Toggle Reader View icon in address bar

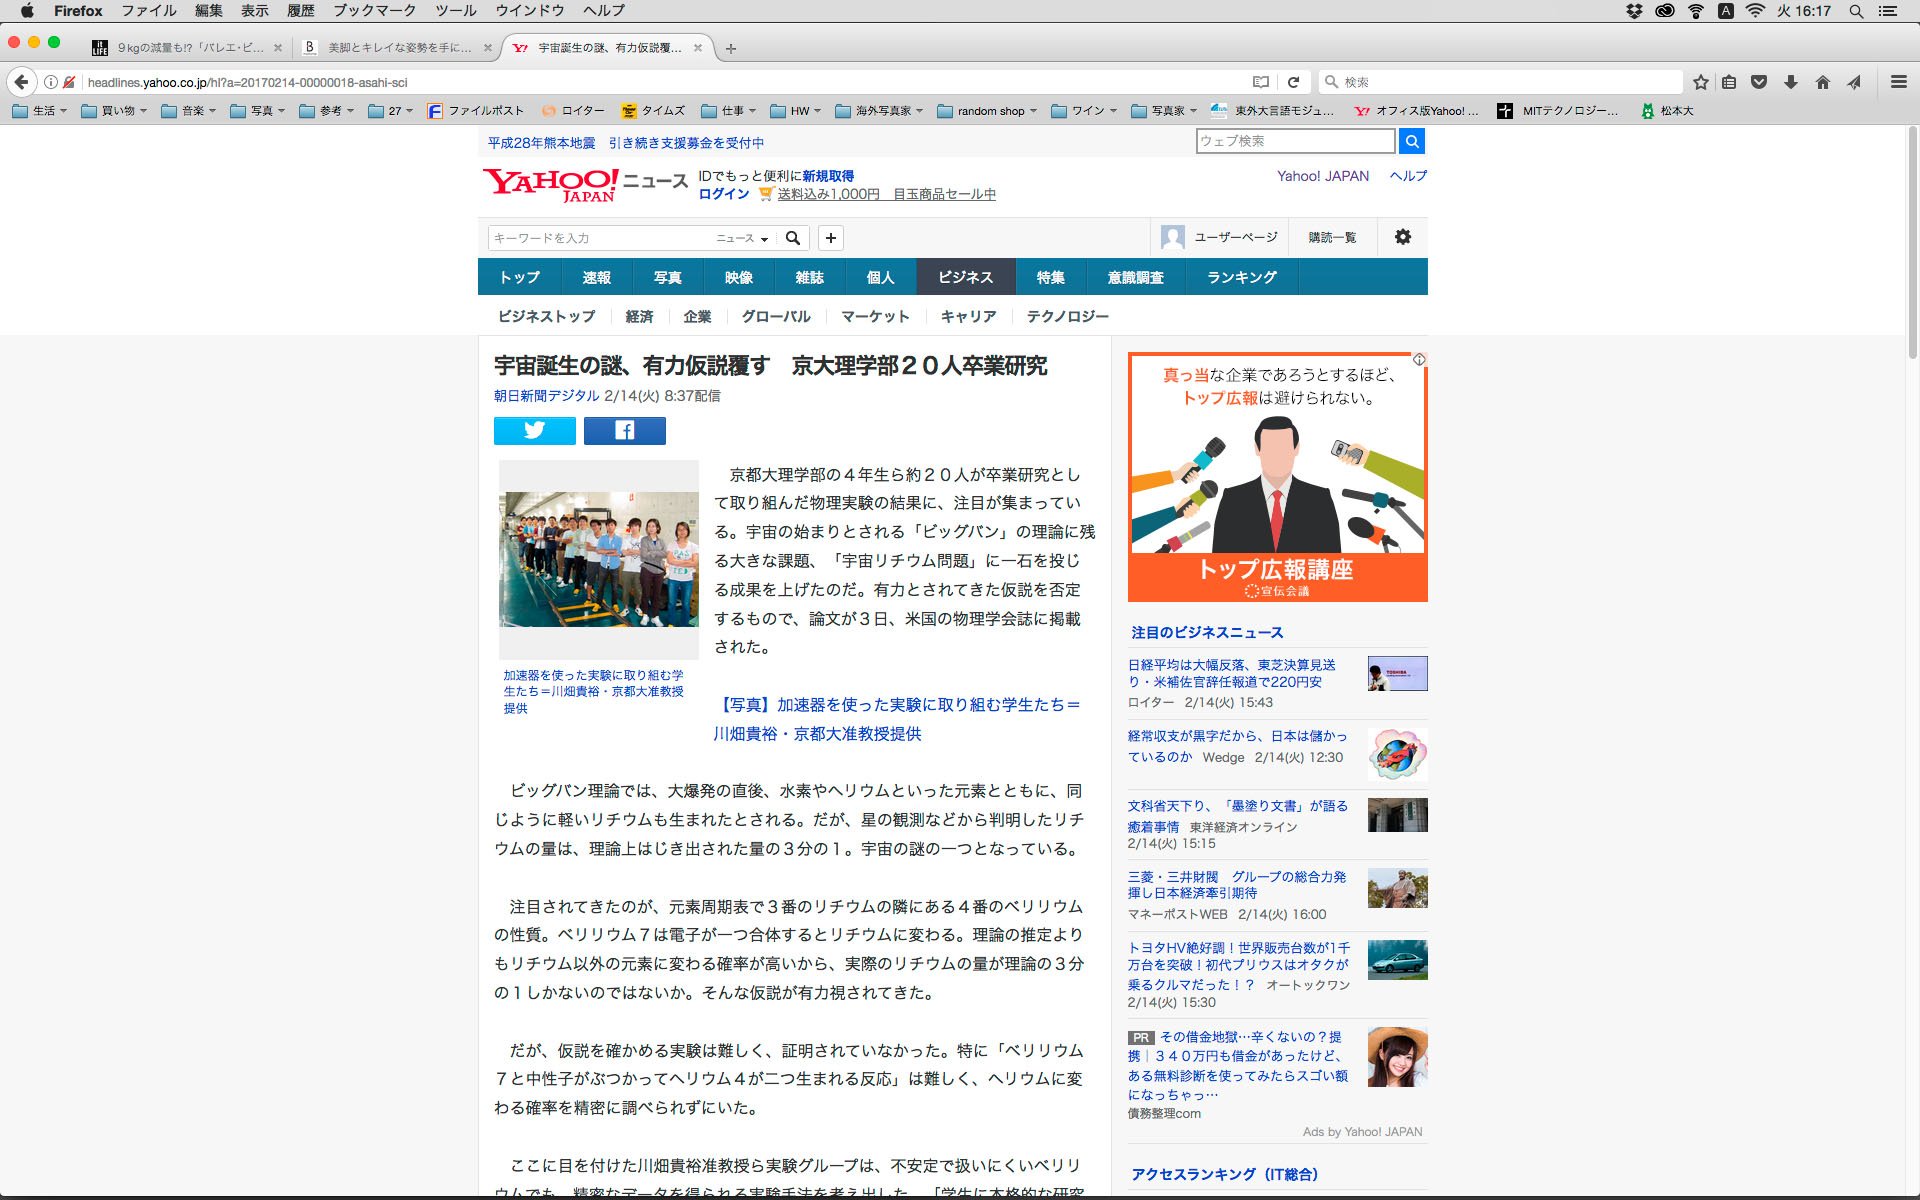(x=1261, y=82)
